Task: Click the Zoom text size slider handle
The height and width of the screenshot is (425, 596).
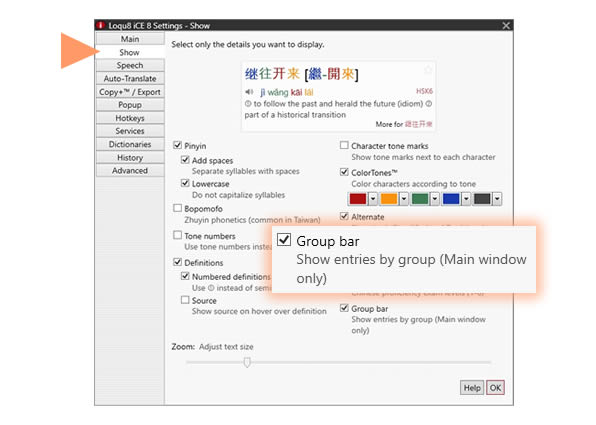Action: (247, 362)
